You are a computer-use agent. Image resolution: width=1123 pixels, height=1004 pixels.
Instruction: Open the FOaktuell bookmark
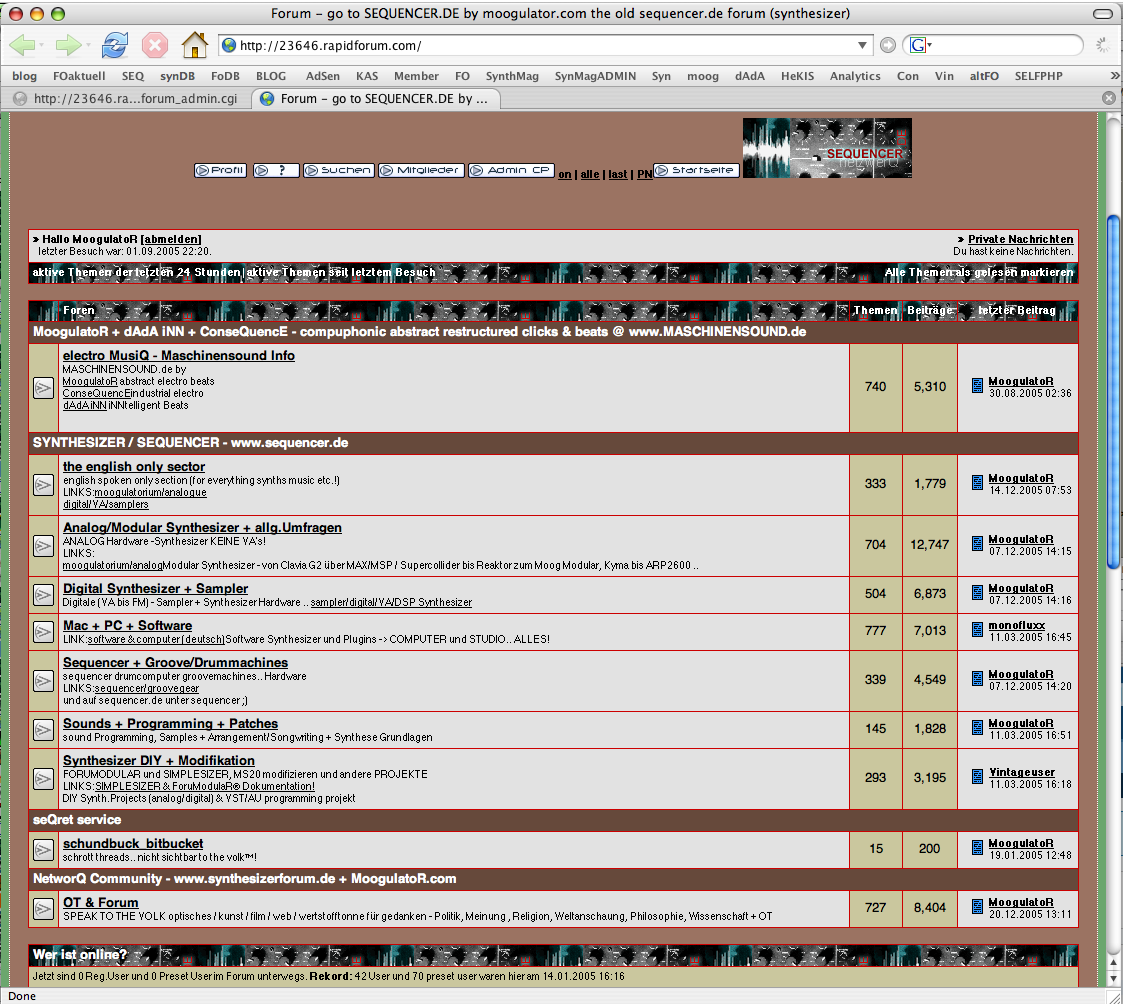[x=79, y=76]
